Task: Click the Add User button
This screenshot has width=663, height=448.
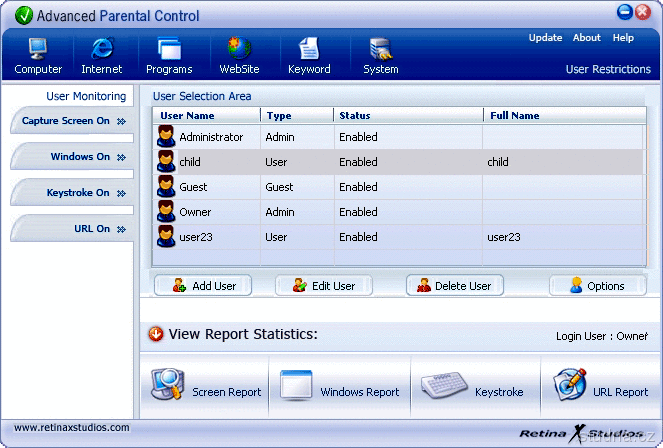Action: click(204, 286)
